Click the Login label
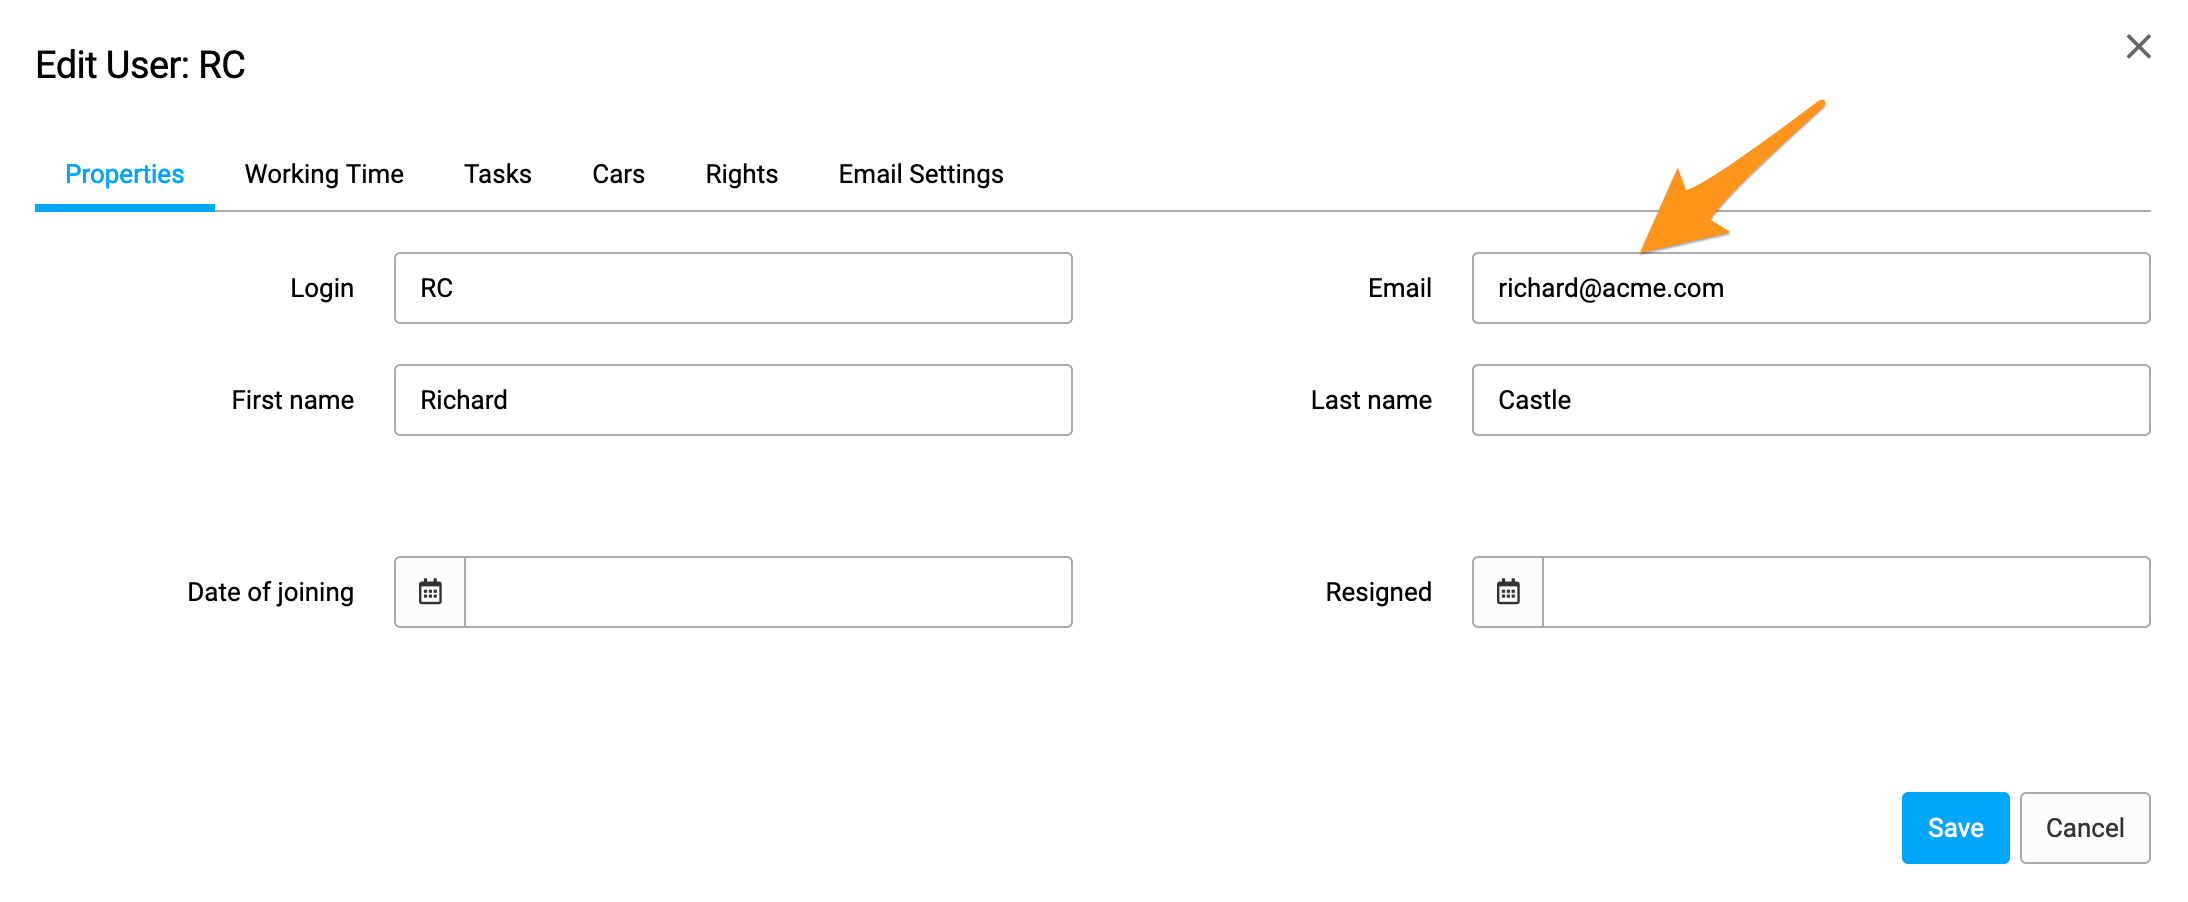 tap(322, 289)
